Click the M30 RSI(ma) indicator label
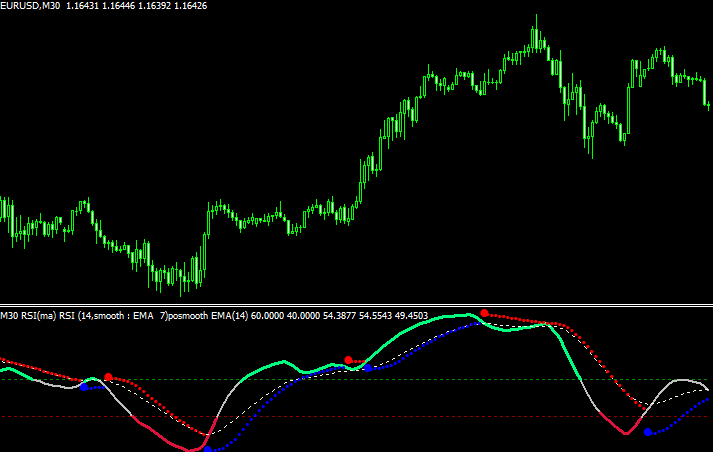713x452 pixels. [28, 316]
